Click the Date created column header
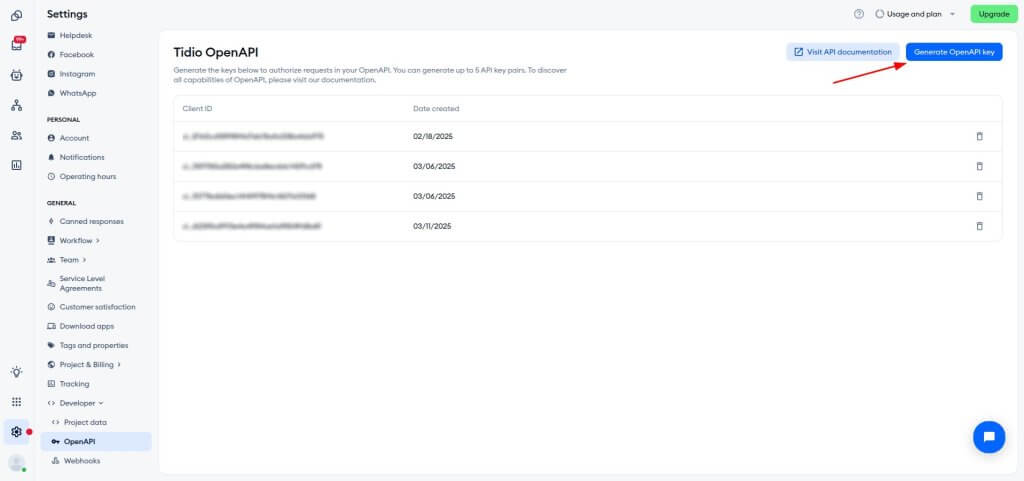Image resolution: width=1024 pixels, height=481 pixels. [x=436, y=108]
